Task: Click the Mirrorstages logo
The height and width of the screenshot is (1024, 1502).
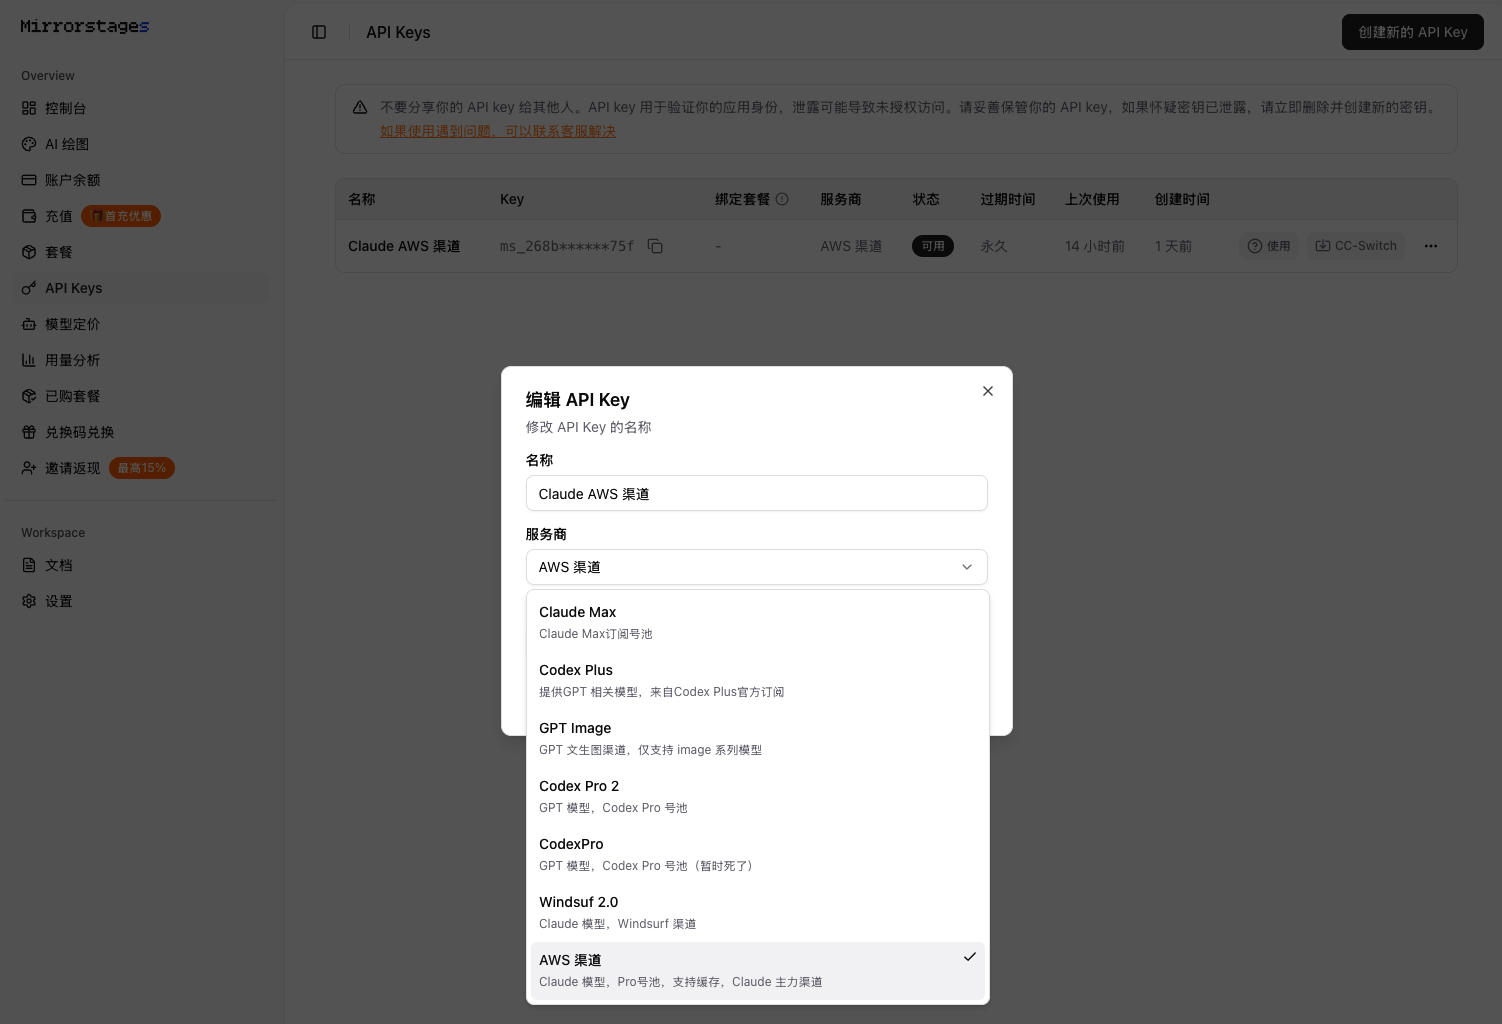Action: (x=85, y=26)
